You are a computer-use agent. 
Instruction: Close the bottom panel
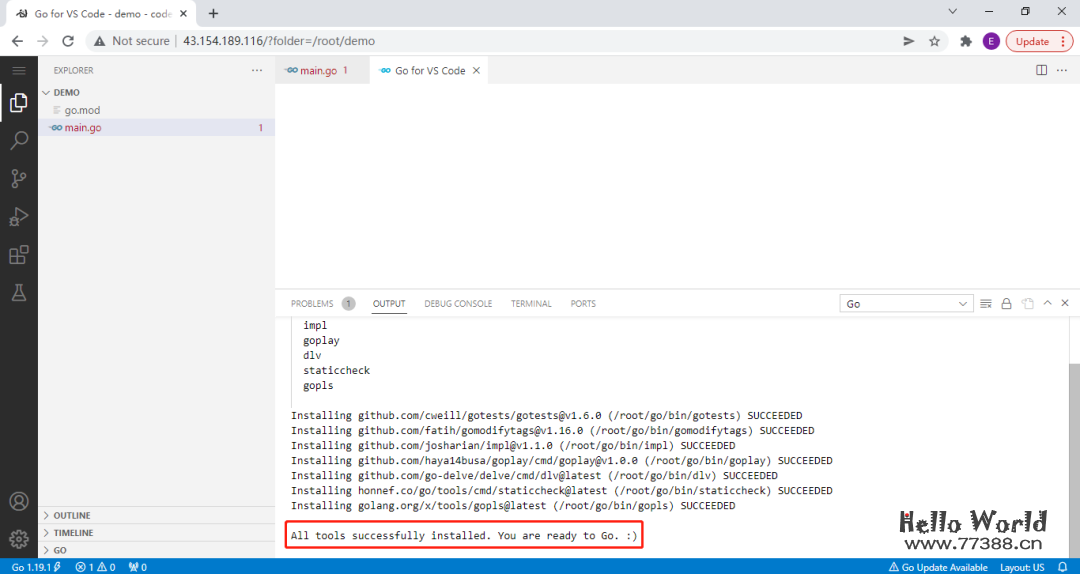point(1065,303)
